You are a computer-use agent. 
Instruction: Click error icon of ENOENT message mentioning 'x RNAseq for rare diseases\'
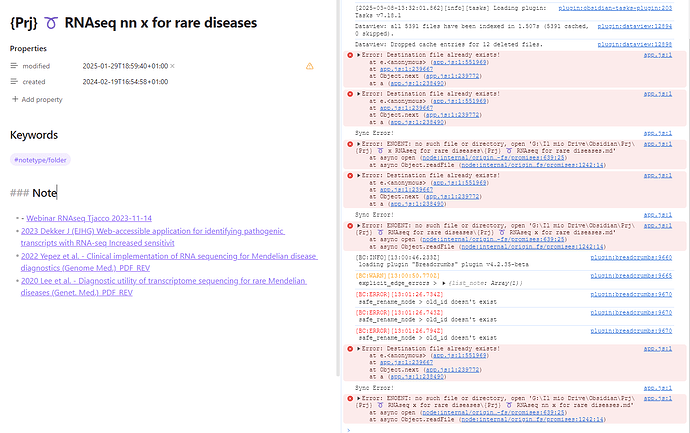coord(350,144)
